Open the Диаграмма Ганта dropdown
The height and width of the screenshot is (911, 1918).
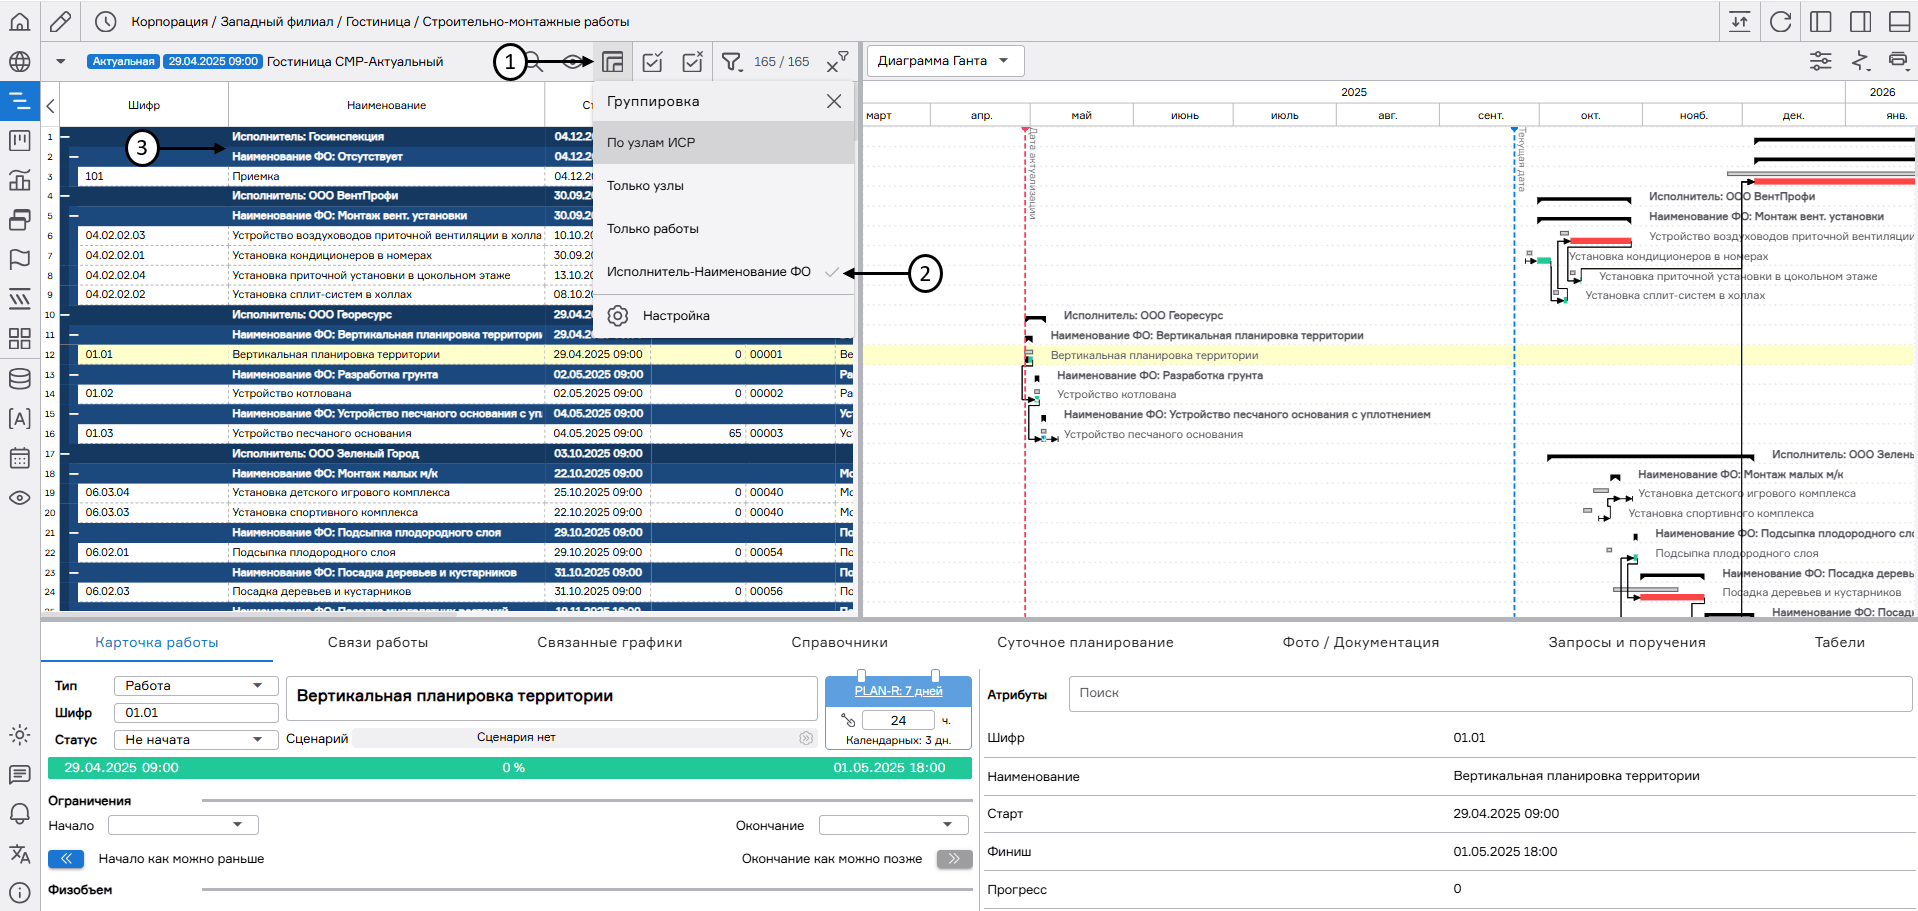tap(944, 61)
